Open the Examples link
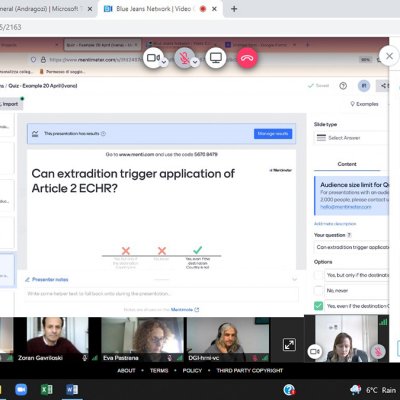Image resolution: width=400 pixels, height=400 pixels. click(x=364, y=104)
